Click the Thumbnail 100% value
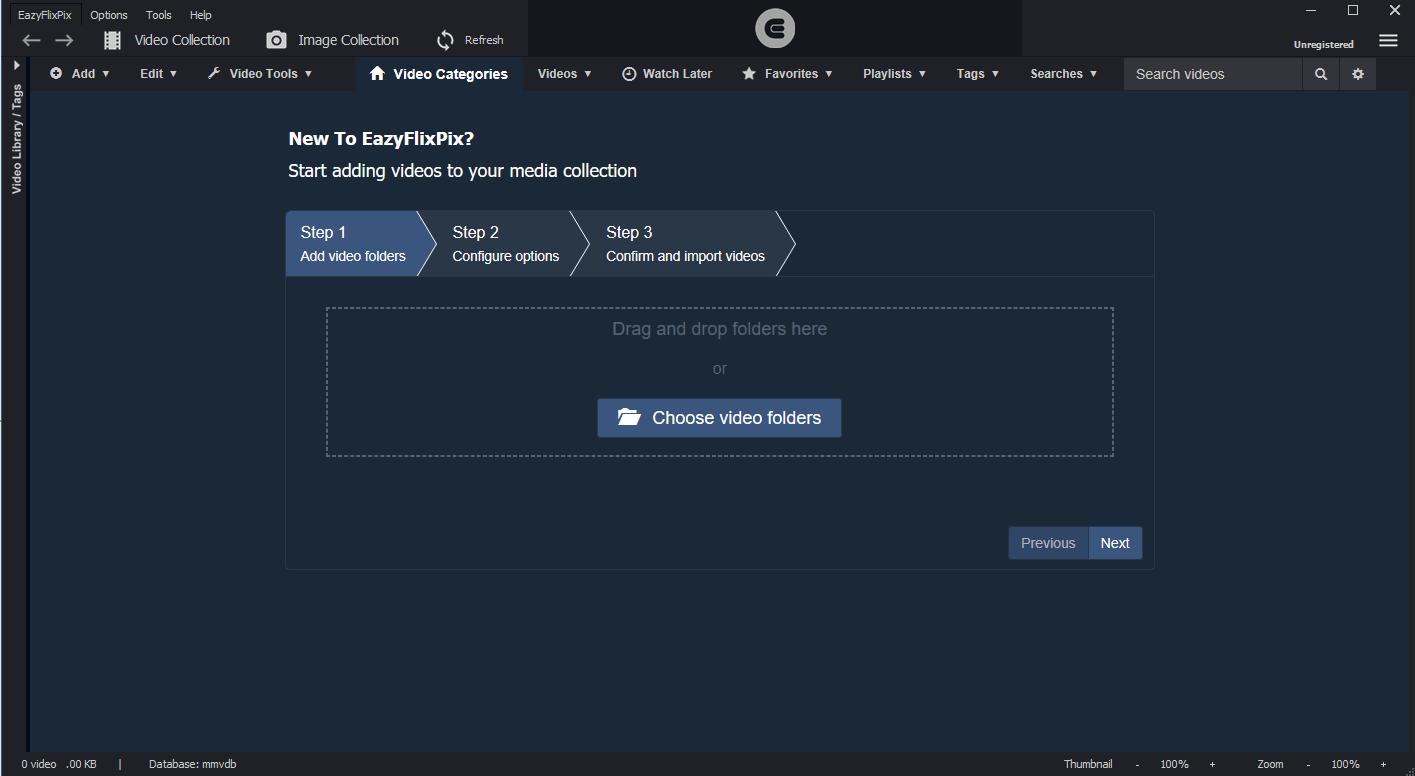Viewport: 1415px width, 776px height. (1174, 764)
